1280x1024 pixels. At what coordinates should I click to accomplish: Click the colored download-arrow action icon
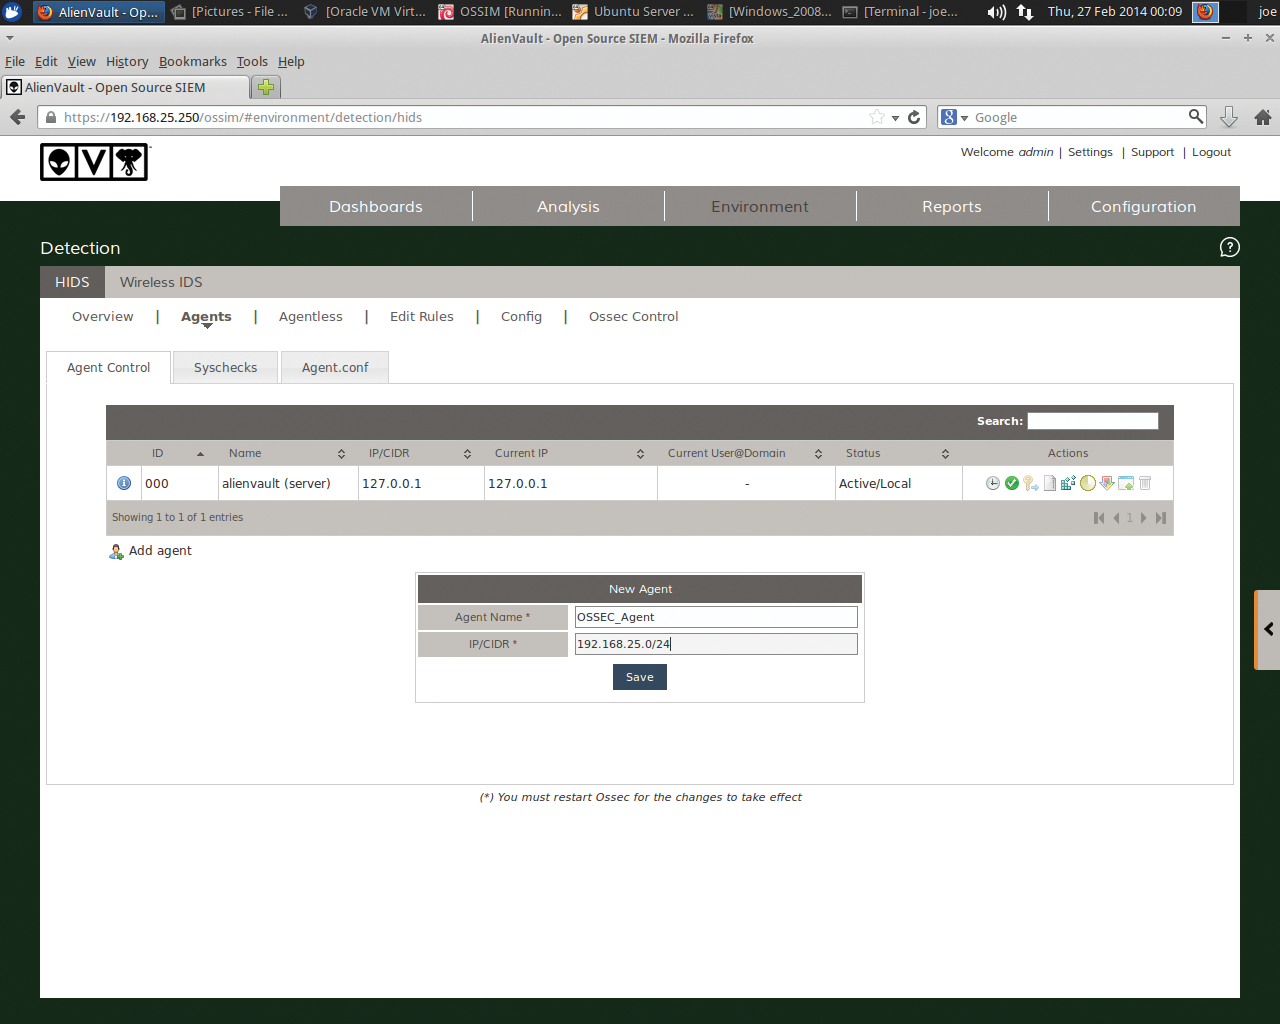pyautogui.click(x=1107, y=483)
